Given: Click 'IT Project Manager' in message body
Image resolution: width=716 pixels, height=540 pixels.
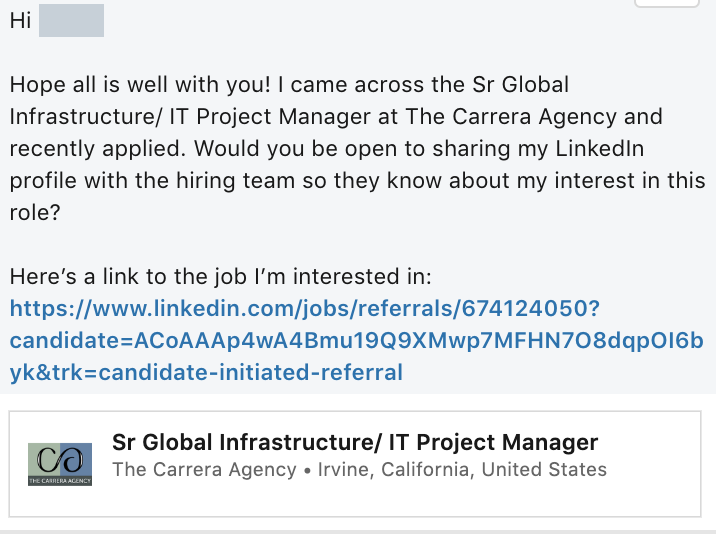Looking at the screenshot, I should 270,117.
